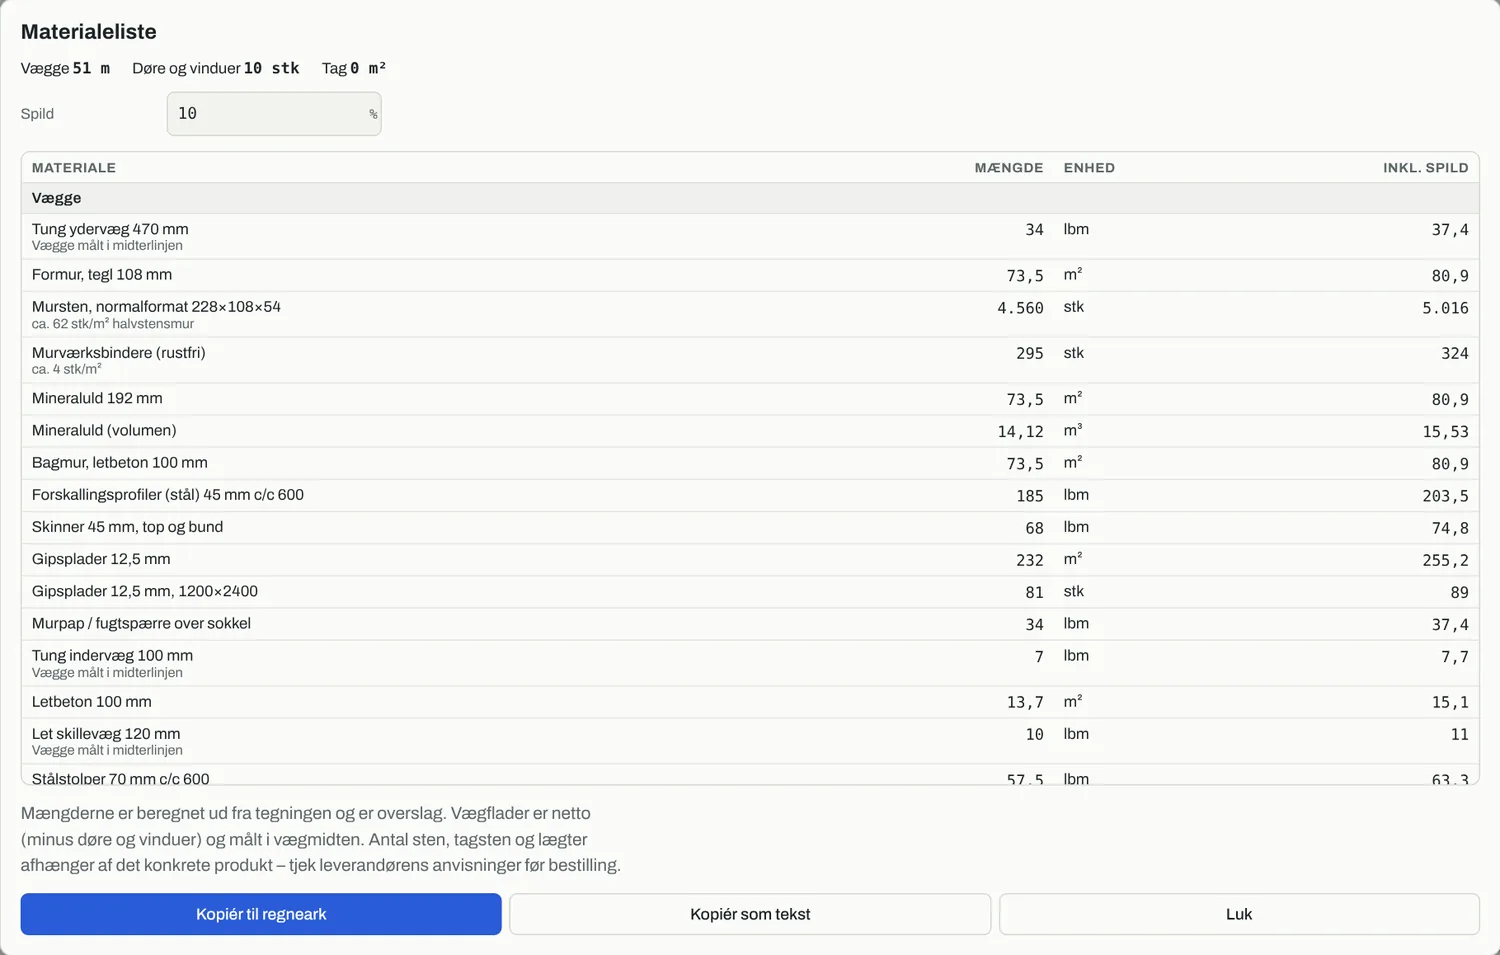Choose Kopiér som tekst
The width and height of the screenshot is (1500, 955).
point(750,914)
